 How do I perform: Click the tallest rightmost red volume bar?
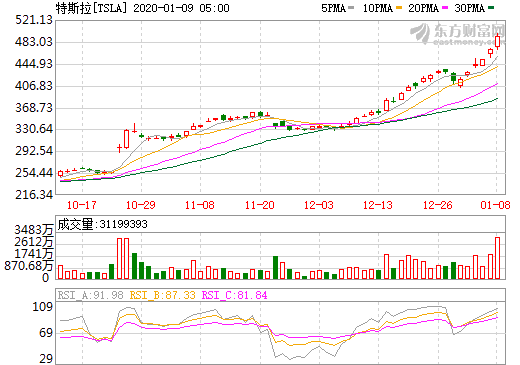[497, 258]
